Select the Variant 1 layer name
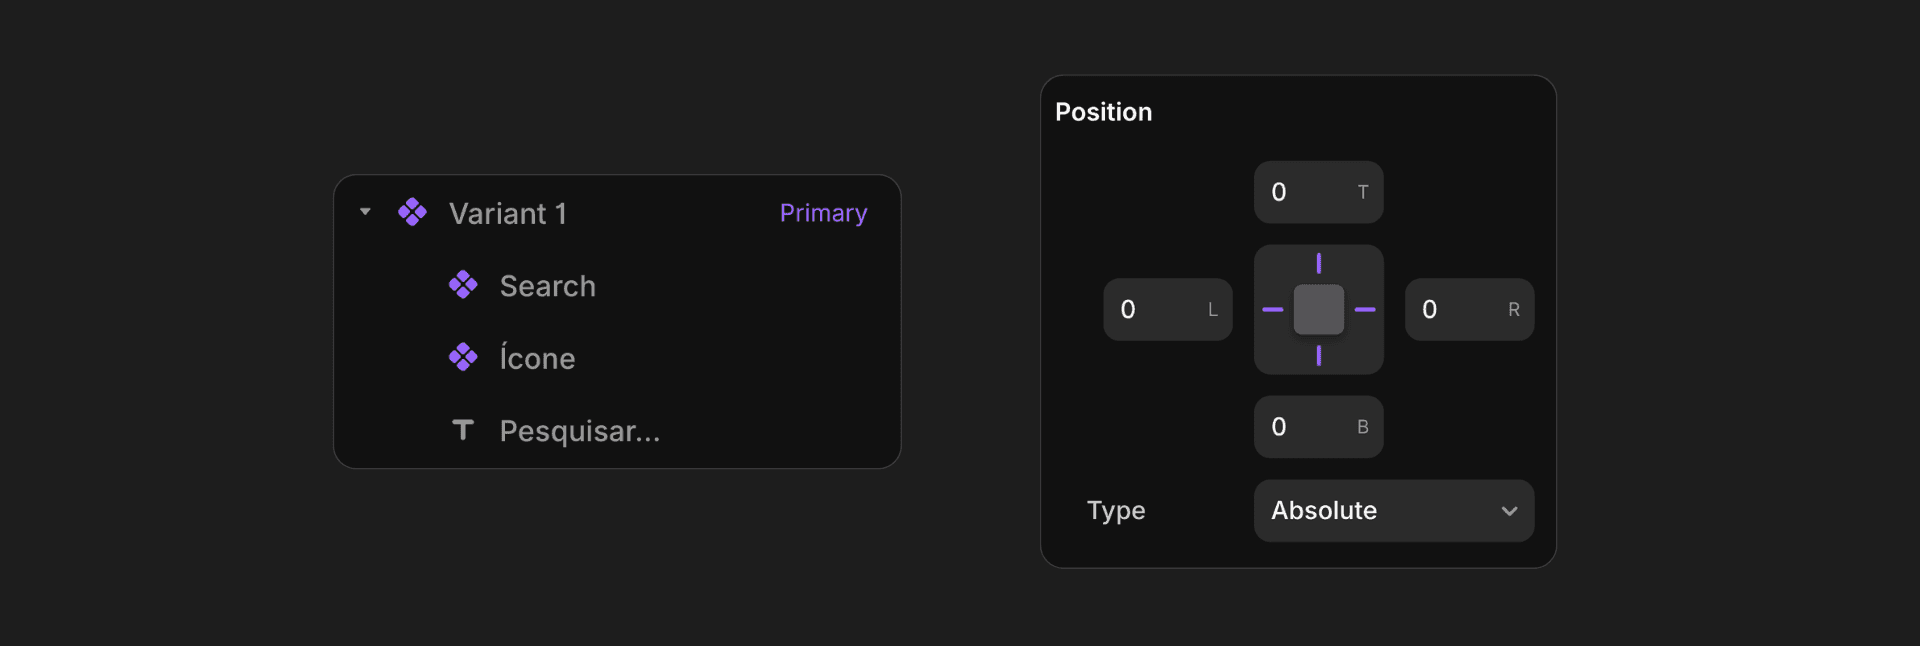Viewport: 1920px width, 646px height. (x=508, y=213)
